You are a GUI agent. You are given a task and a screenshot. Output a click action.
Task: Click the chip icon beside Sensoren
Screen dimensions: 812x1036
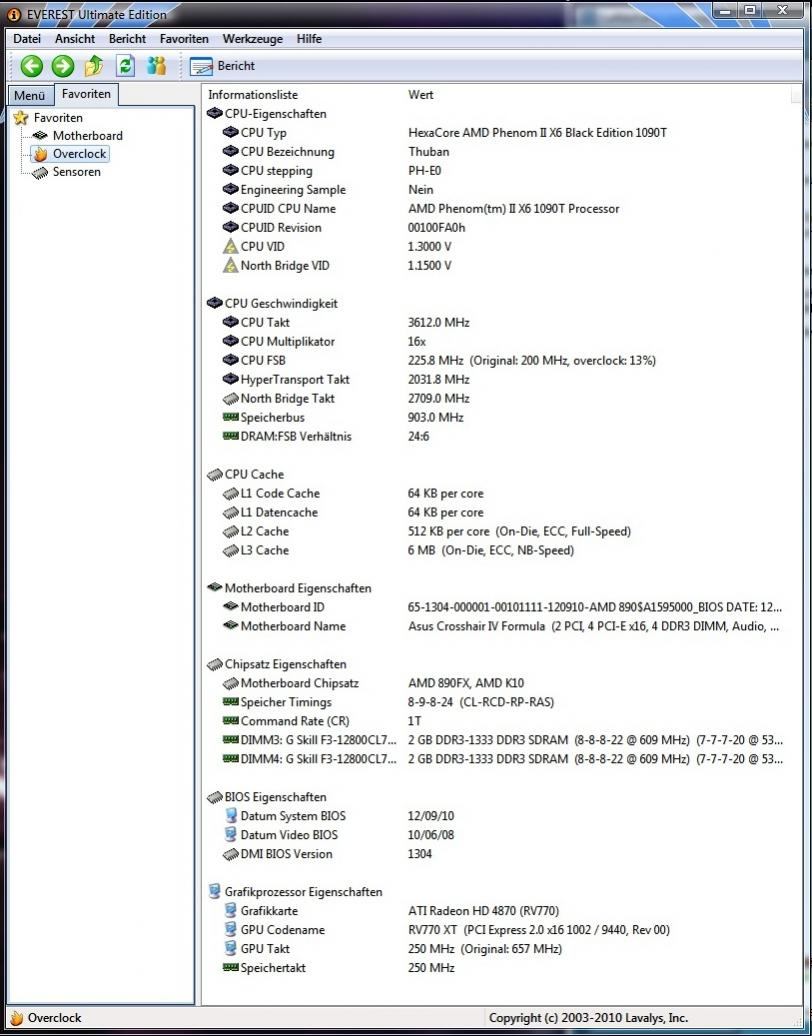click(x=40, y=172)
